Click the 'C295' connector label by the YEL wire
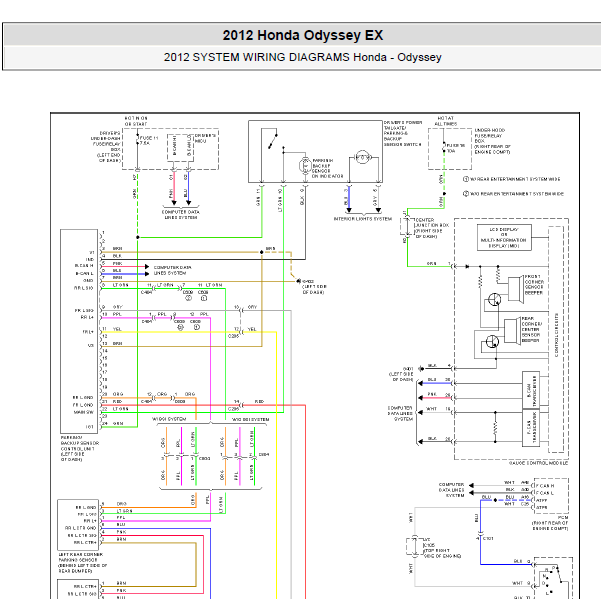 233,336
